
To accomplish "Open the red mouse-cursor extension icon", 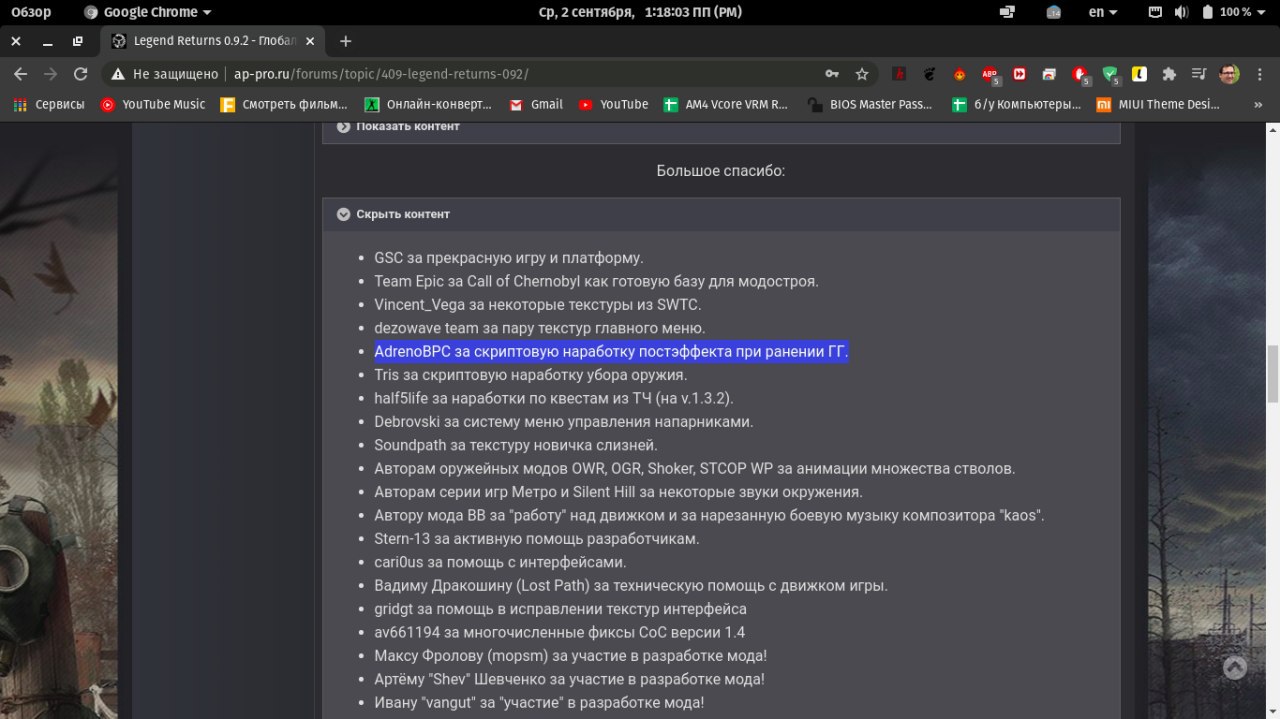I will tap(1080, 74).
